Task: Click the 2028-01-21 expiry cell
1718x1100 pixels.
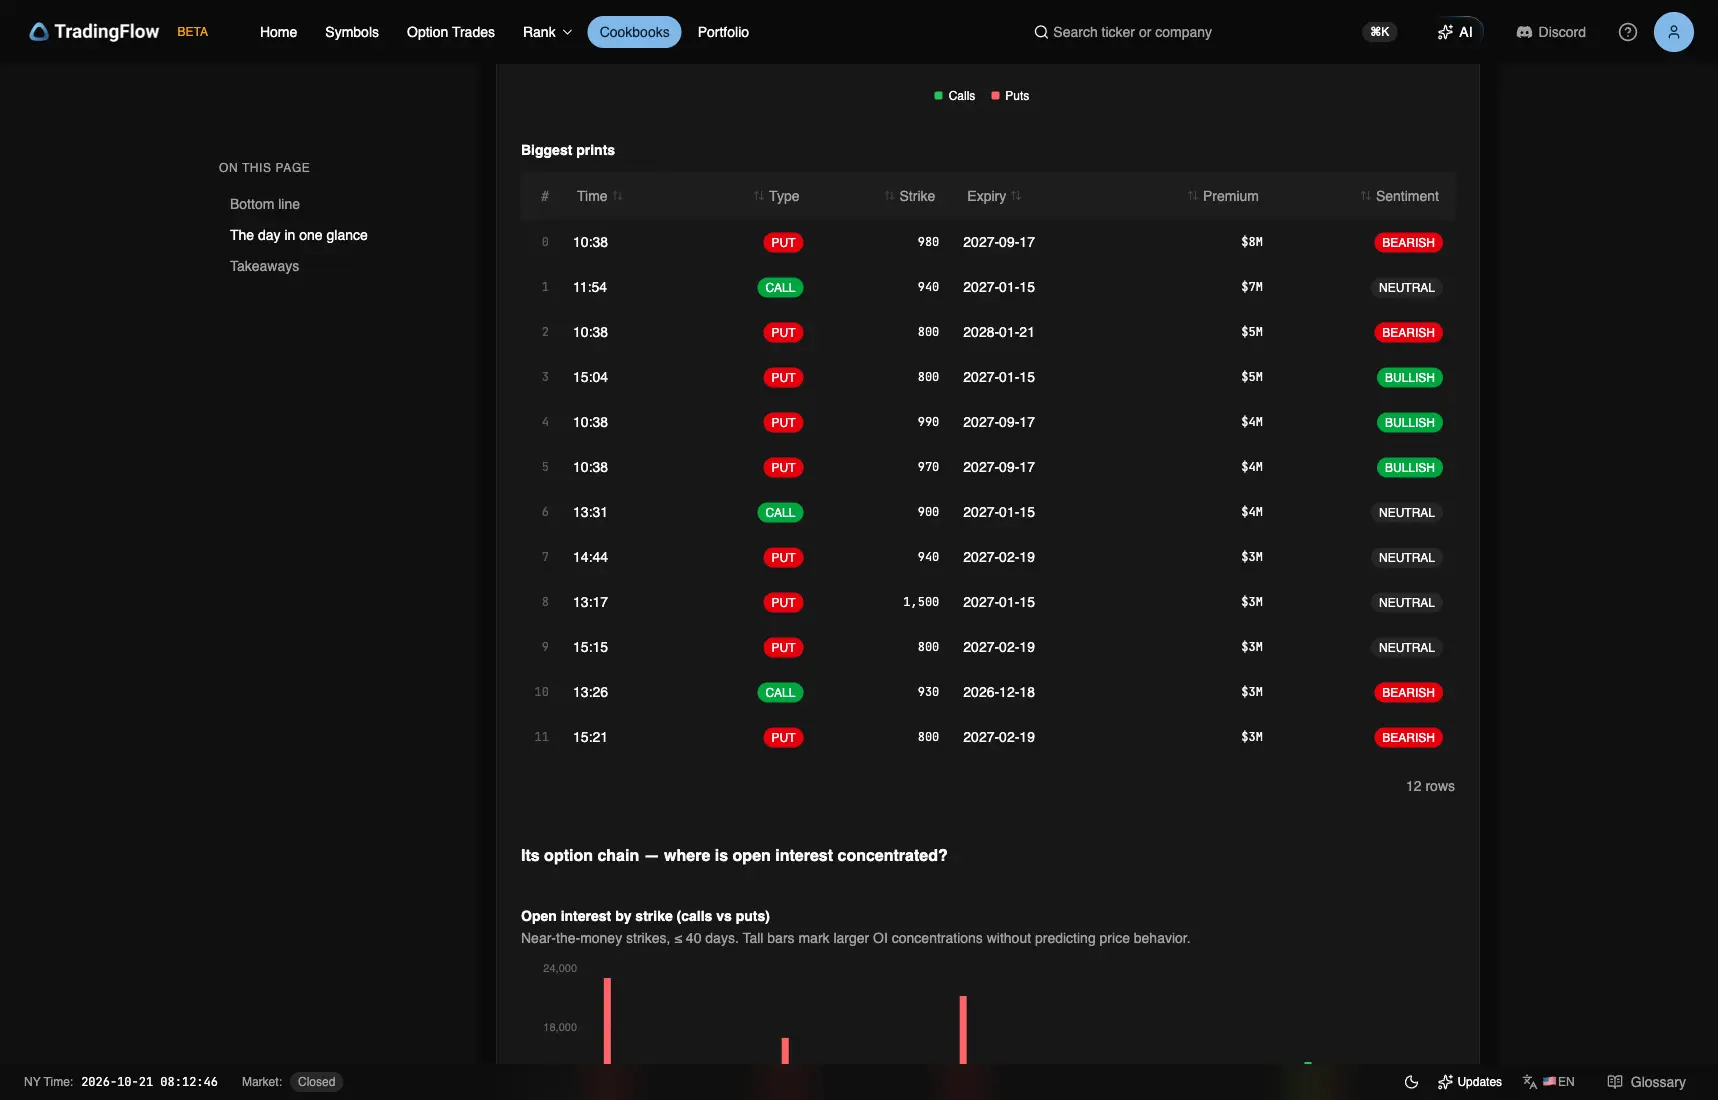Action: click(x=998, y=332)
